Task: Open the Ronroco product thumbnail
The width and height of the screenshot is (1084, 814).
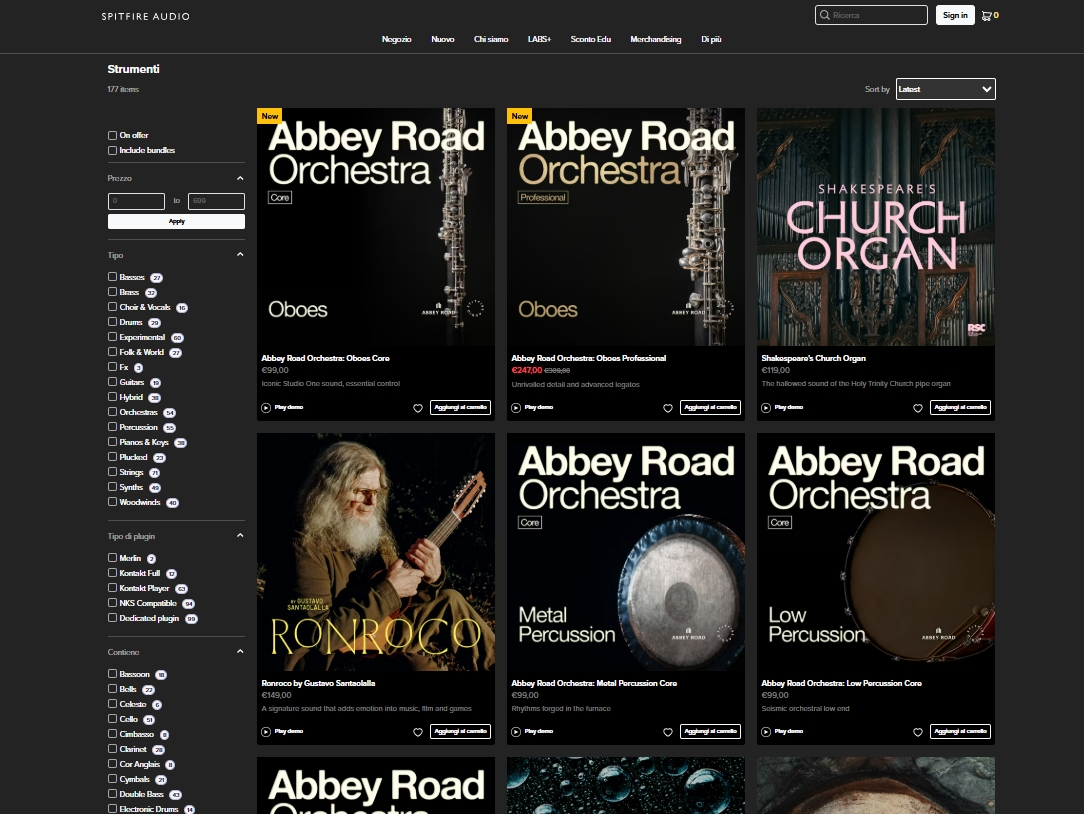Action: [375, 552]
